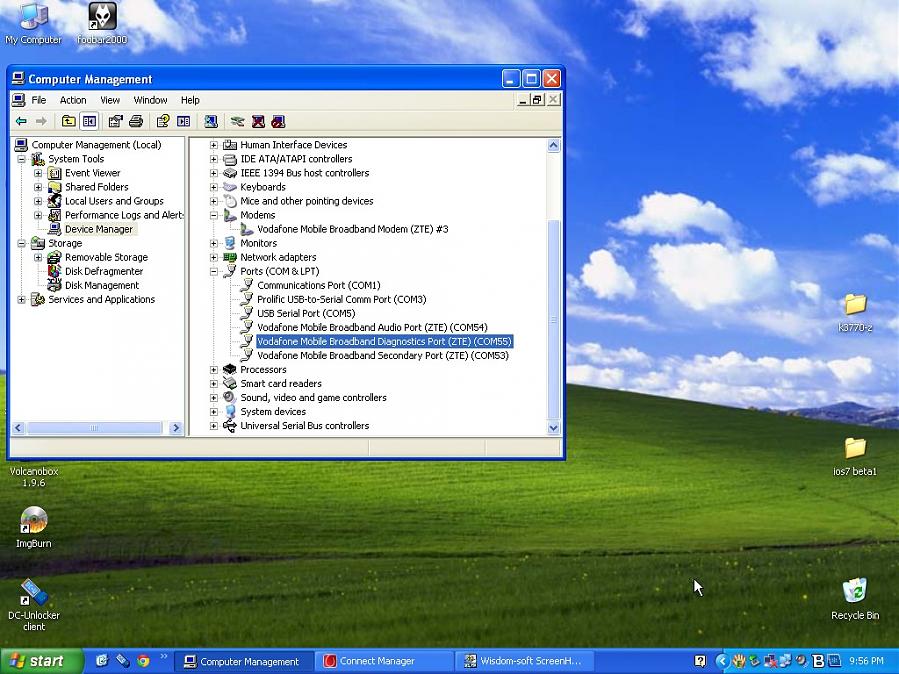Viewport: 899px width, 674px height.
Task: Click the Uninstall device toolbar icon
Action: (258, 121)
